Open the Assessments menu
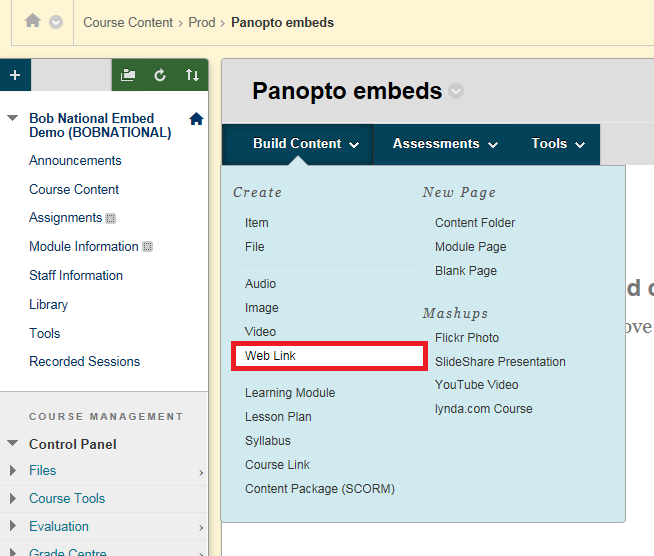 [445, 144]
